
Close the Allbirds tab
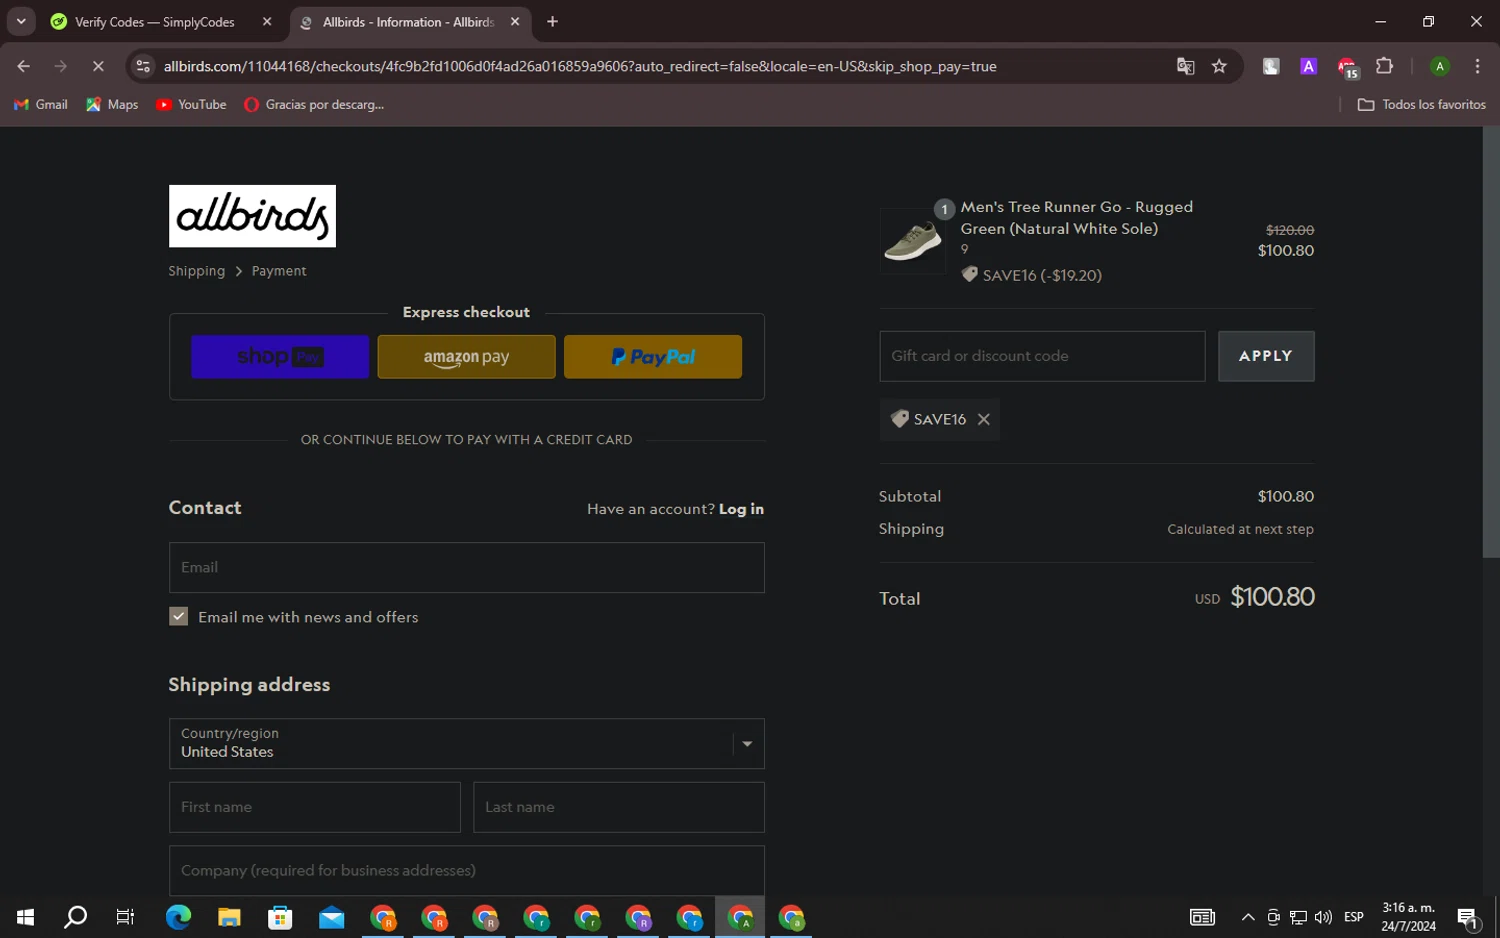pos(515,22)
